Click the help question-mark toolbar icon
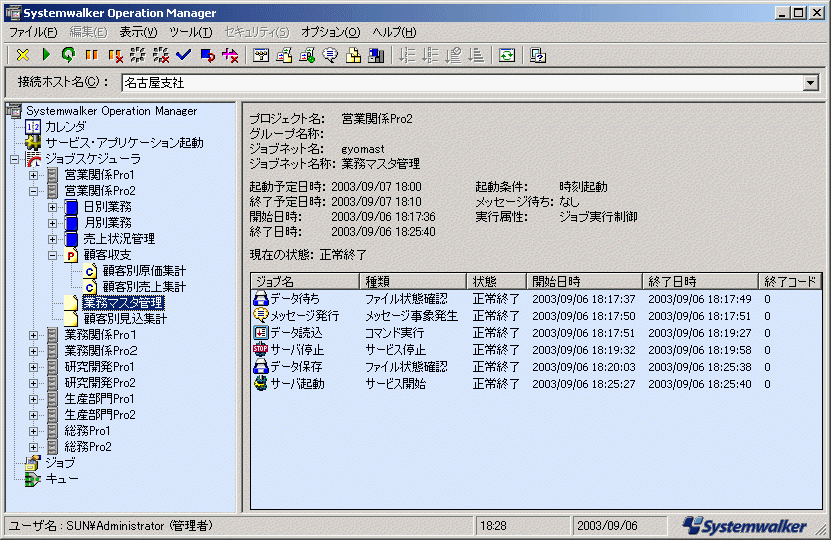Viewport: 831px width, 540px height. (537, 55)
